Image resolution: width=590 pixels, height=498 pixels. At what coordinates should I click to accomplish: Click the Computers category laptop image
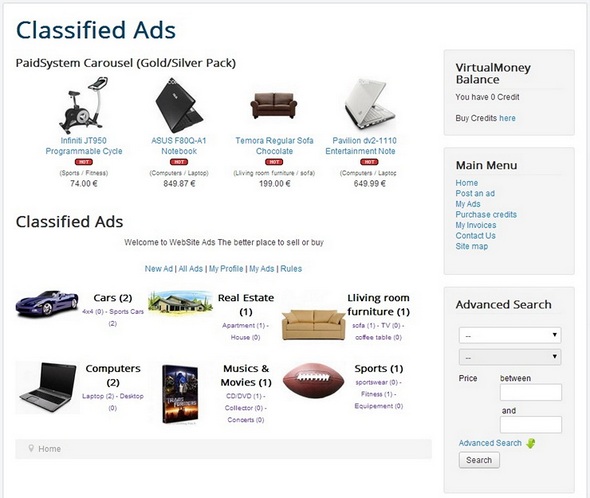coord(47,387)
